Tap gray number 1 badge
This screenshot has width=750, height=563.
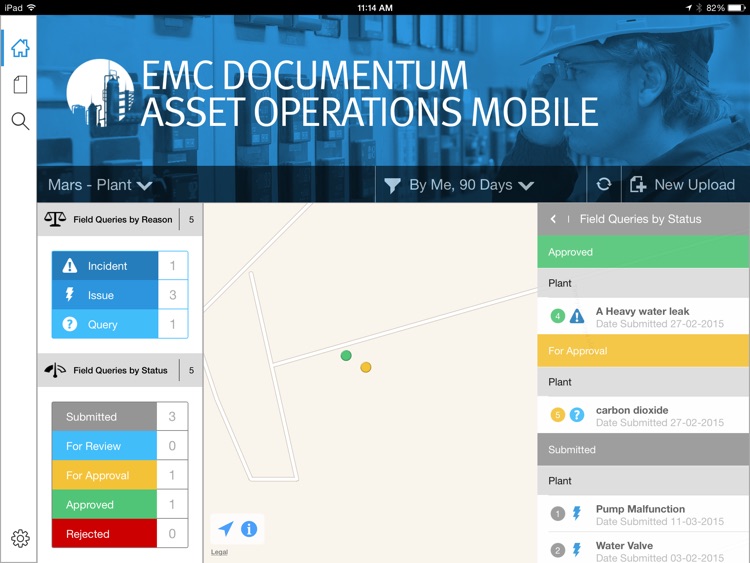[557, 514]
